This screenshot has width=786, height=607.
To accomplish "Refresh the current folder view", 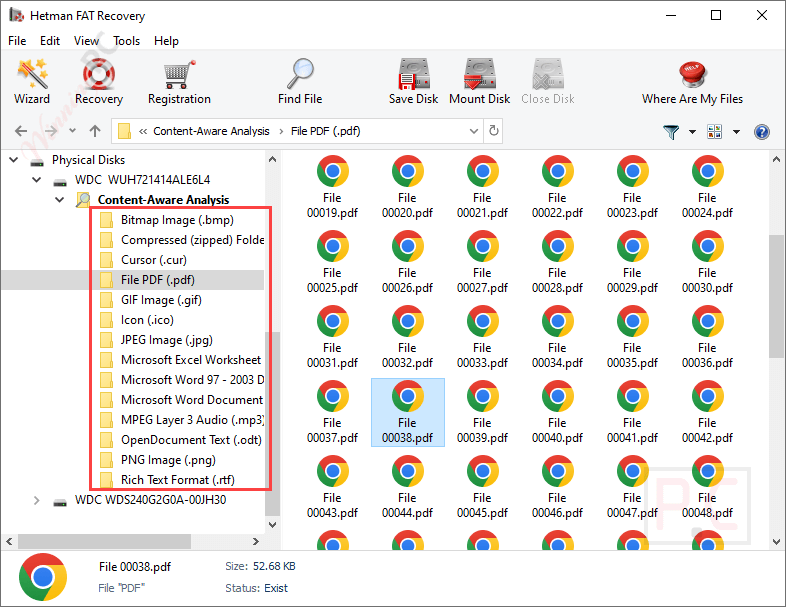I will [494, 131].
